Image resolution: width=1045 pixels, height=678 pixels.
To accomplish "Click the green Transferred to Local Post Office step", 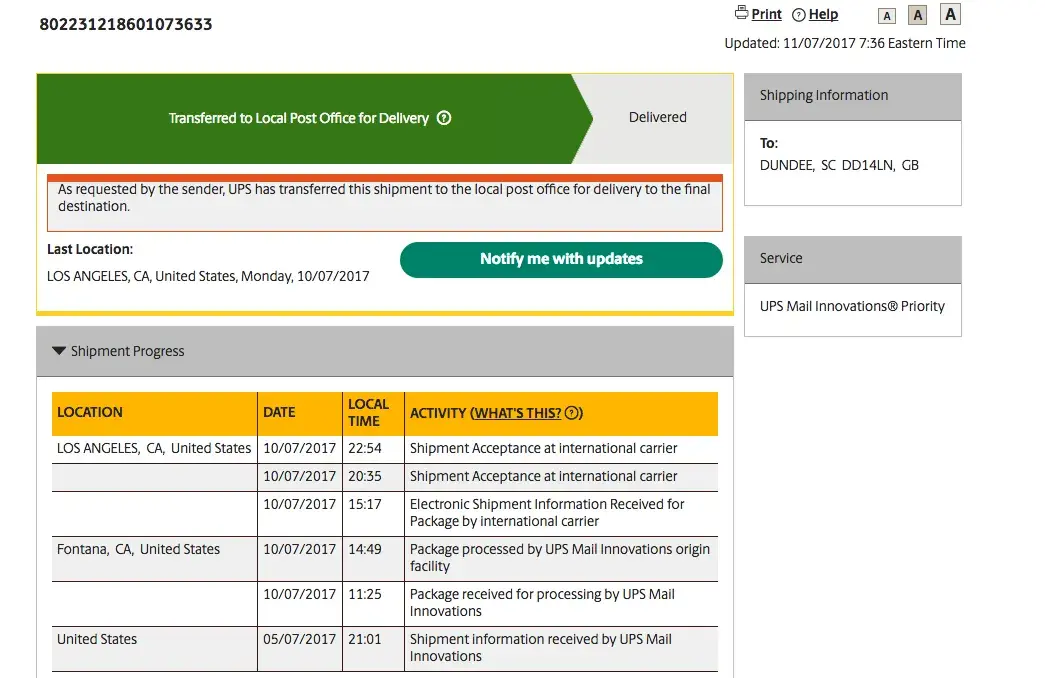I will [298, 118].
